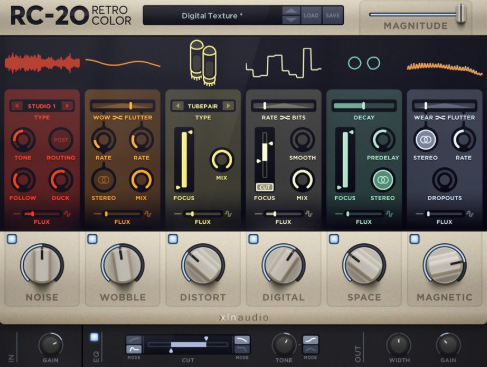The width and height of the screenshot is (487, 367).
Task: Click the Magnetic tape waveform icon
Action: coord(444,68)
